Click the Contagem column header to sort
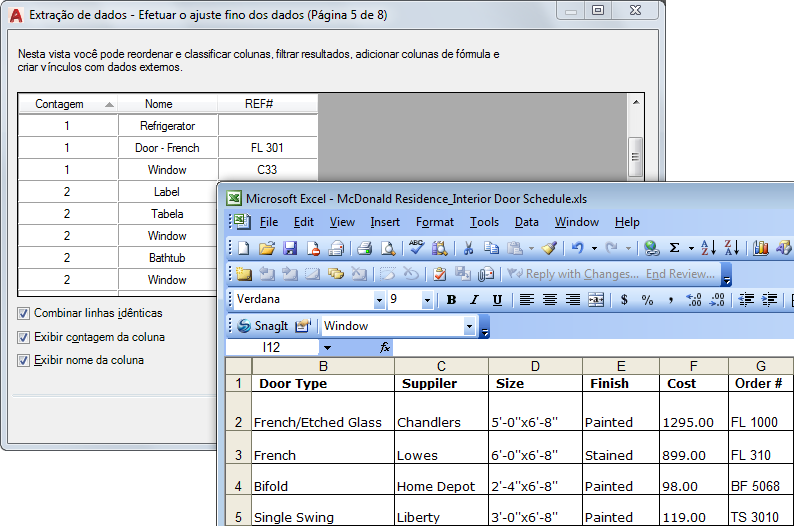This screenshot has width=794, height=526. click(68, 104)
